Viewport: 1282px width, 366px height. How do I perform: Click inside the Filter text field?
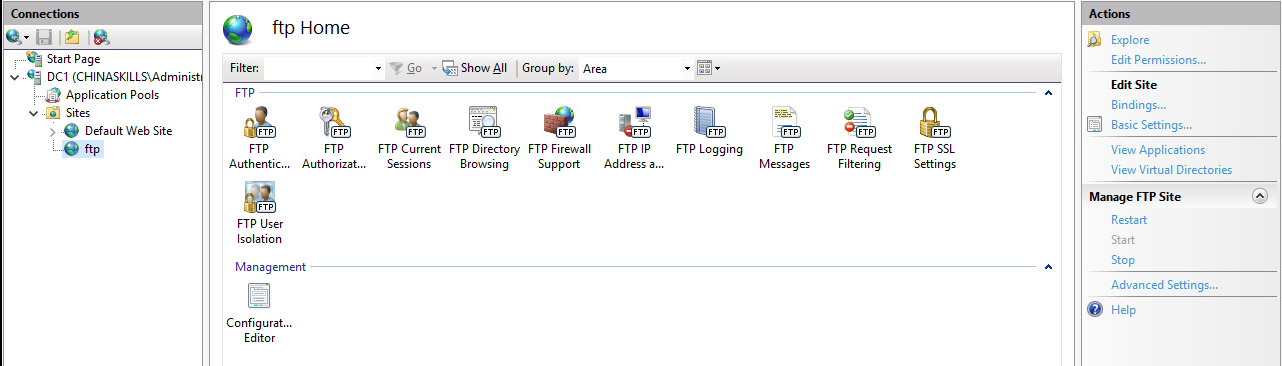point(318,69)
